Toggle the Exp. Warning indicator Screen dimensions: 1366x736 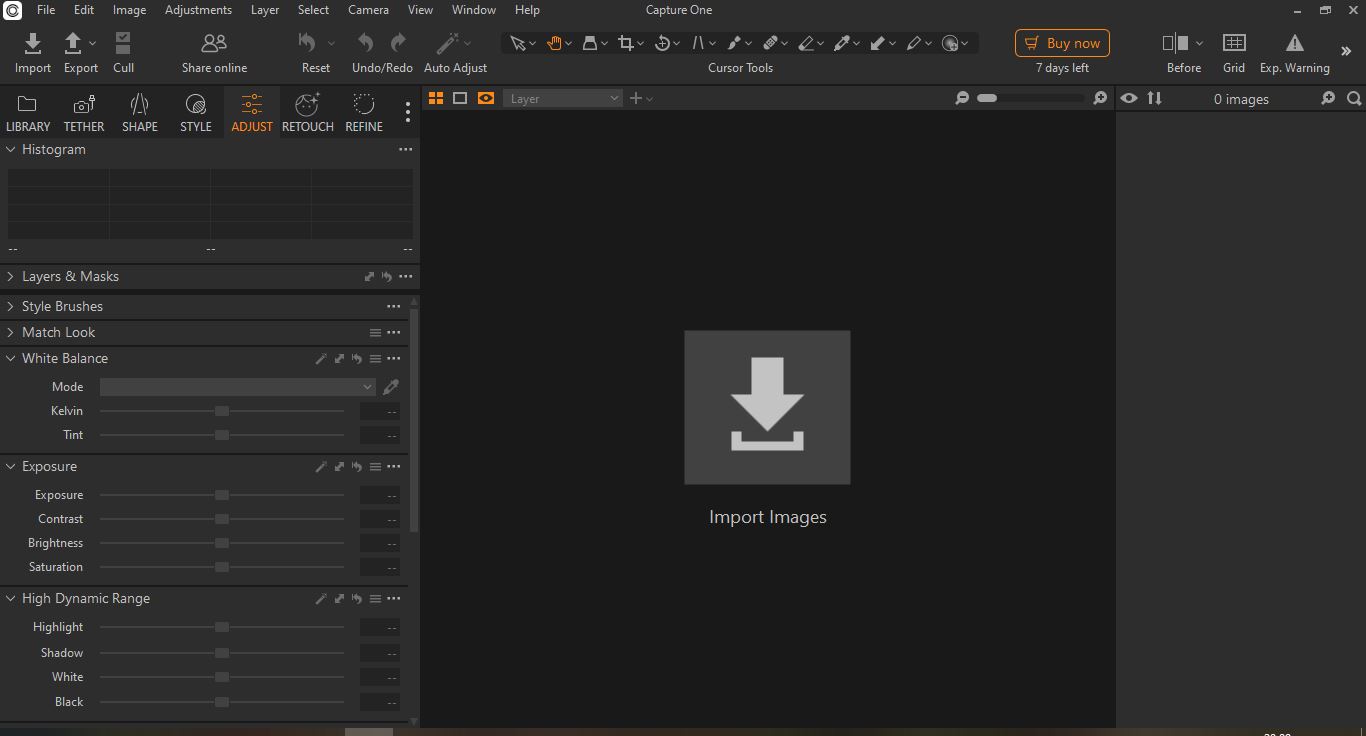(x=1294, y=44)
